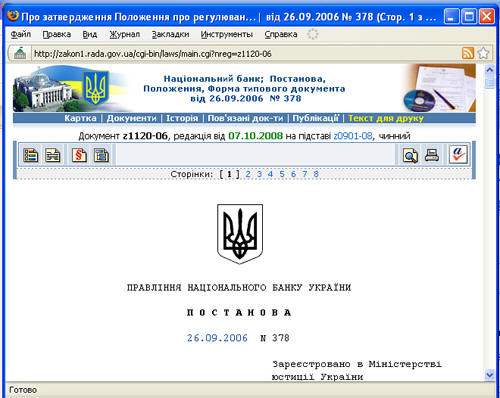Click the document structure list icon
Viewport: 500px width, 398px height.
31,155
